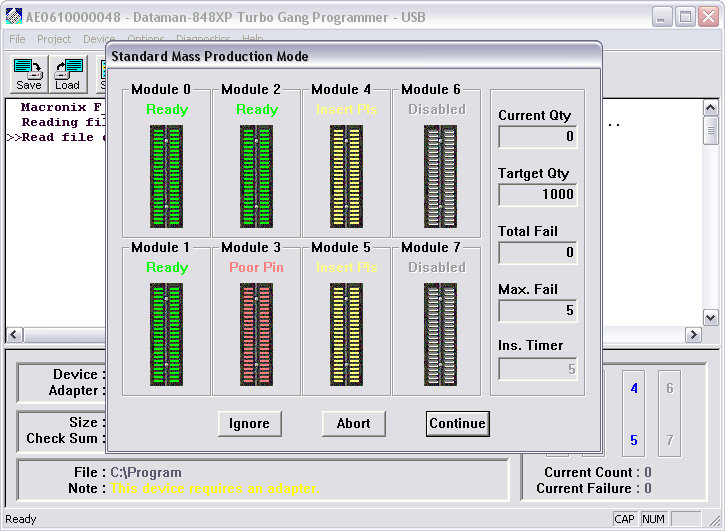Click the Module 5 yellow socket graphic
The height and width of the screenshot is (531, 725).
[x=346, y=334]
